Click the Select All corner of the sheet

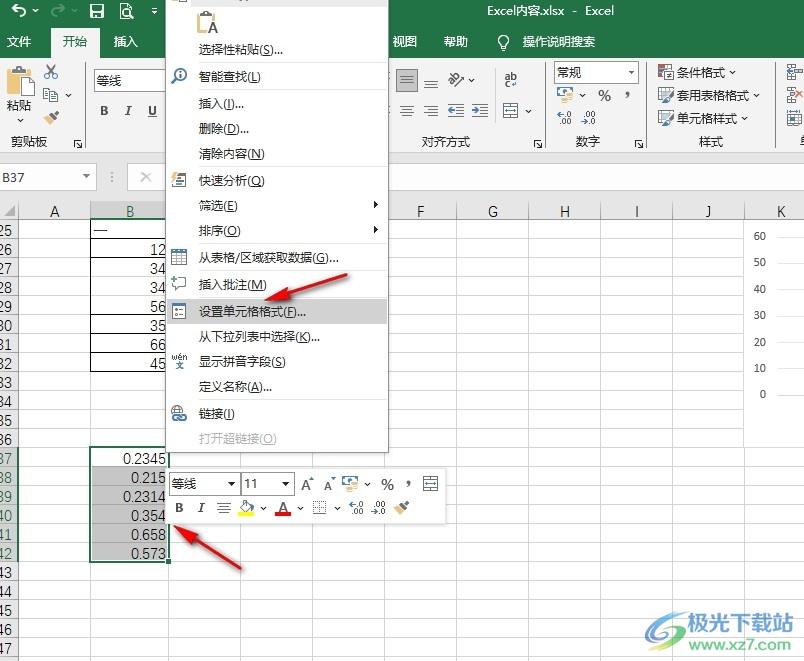click(9, 211)
